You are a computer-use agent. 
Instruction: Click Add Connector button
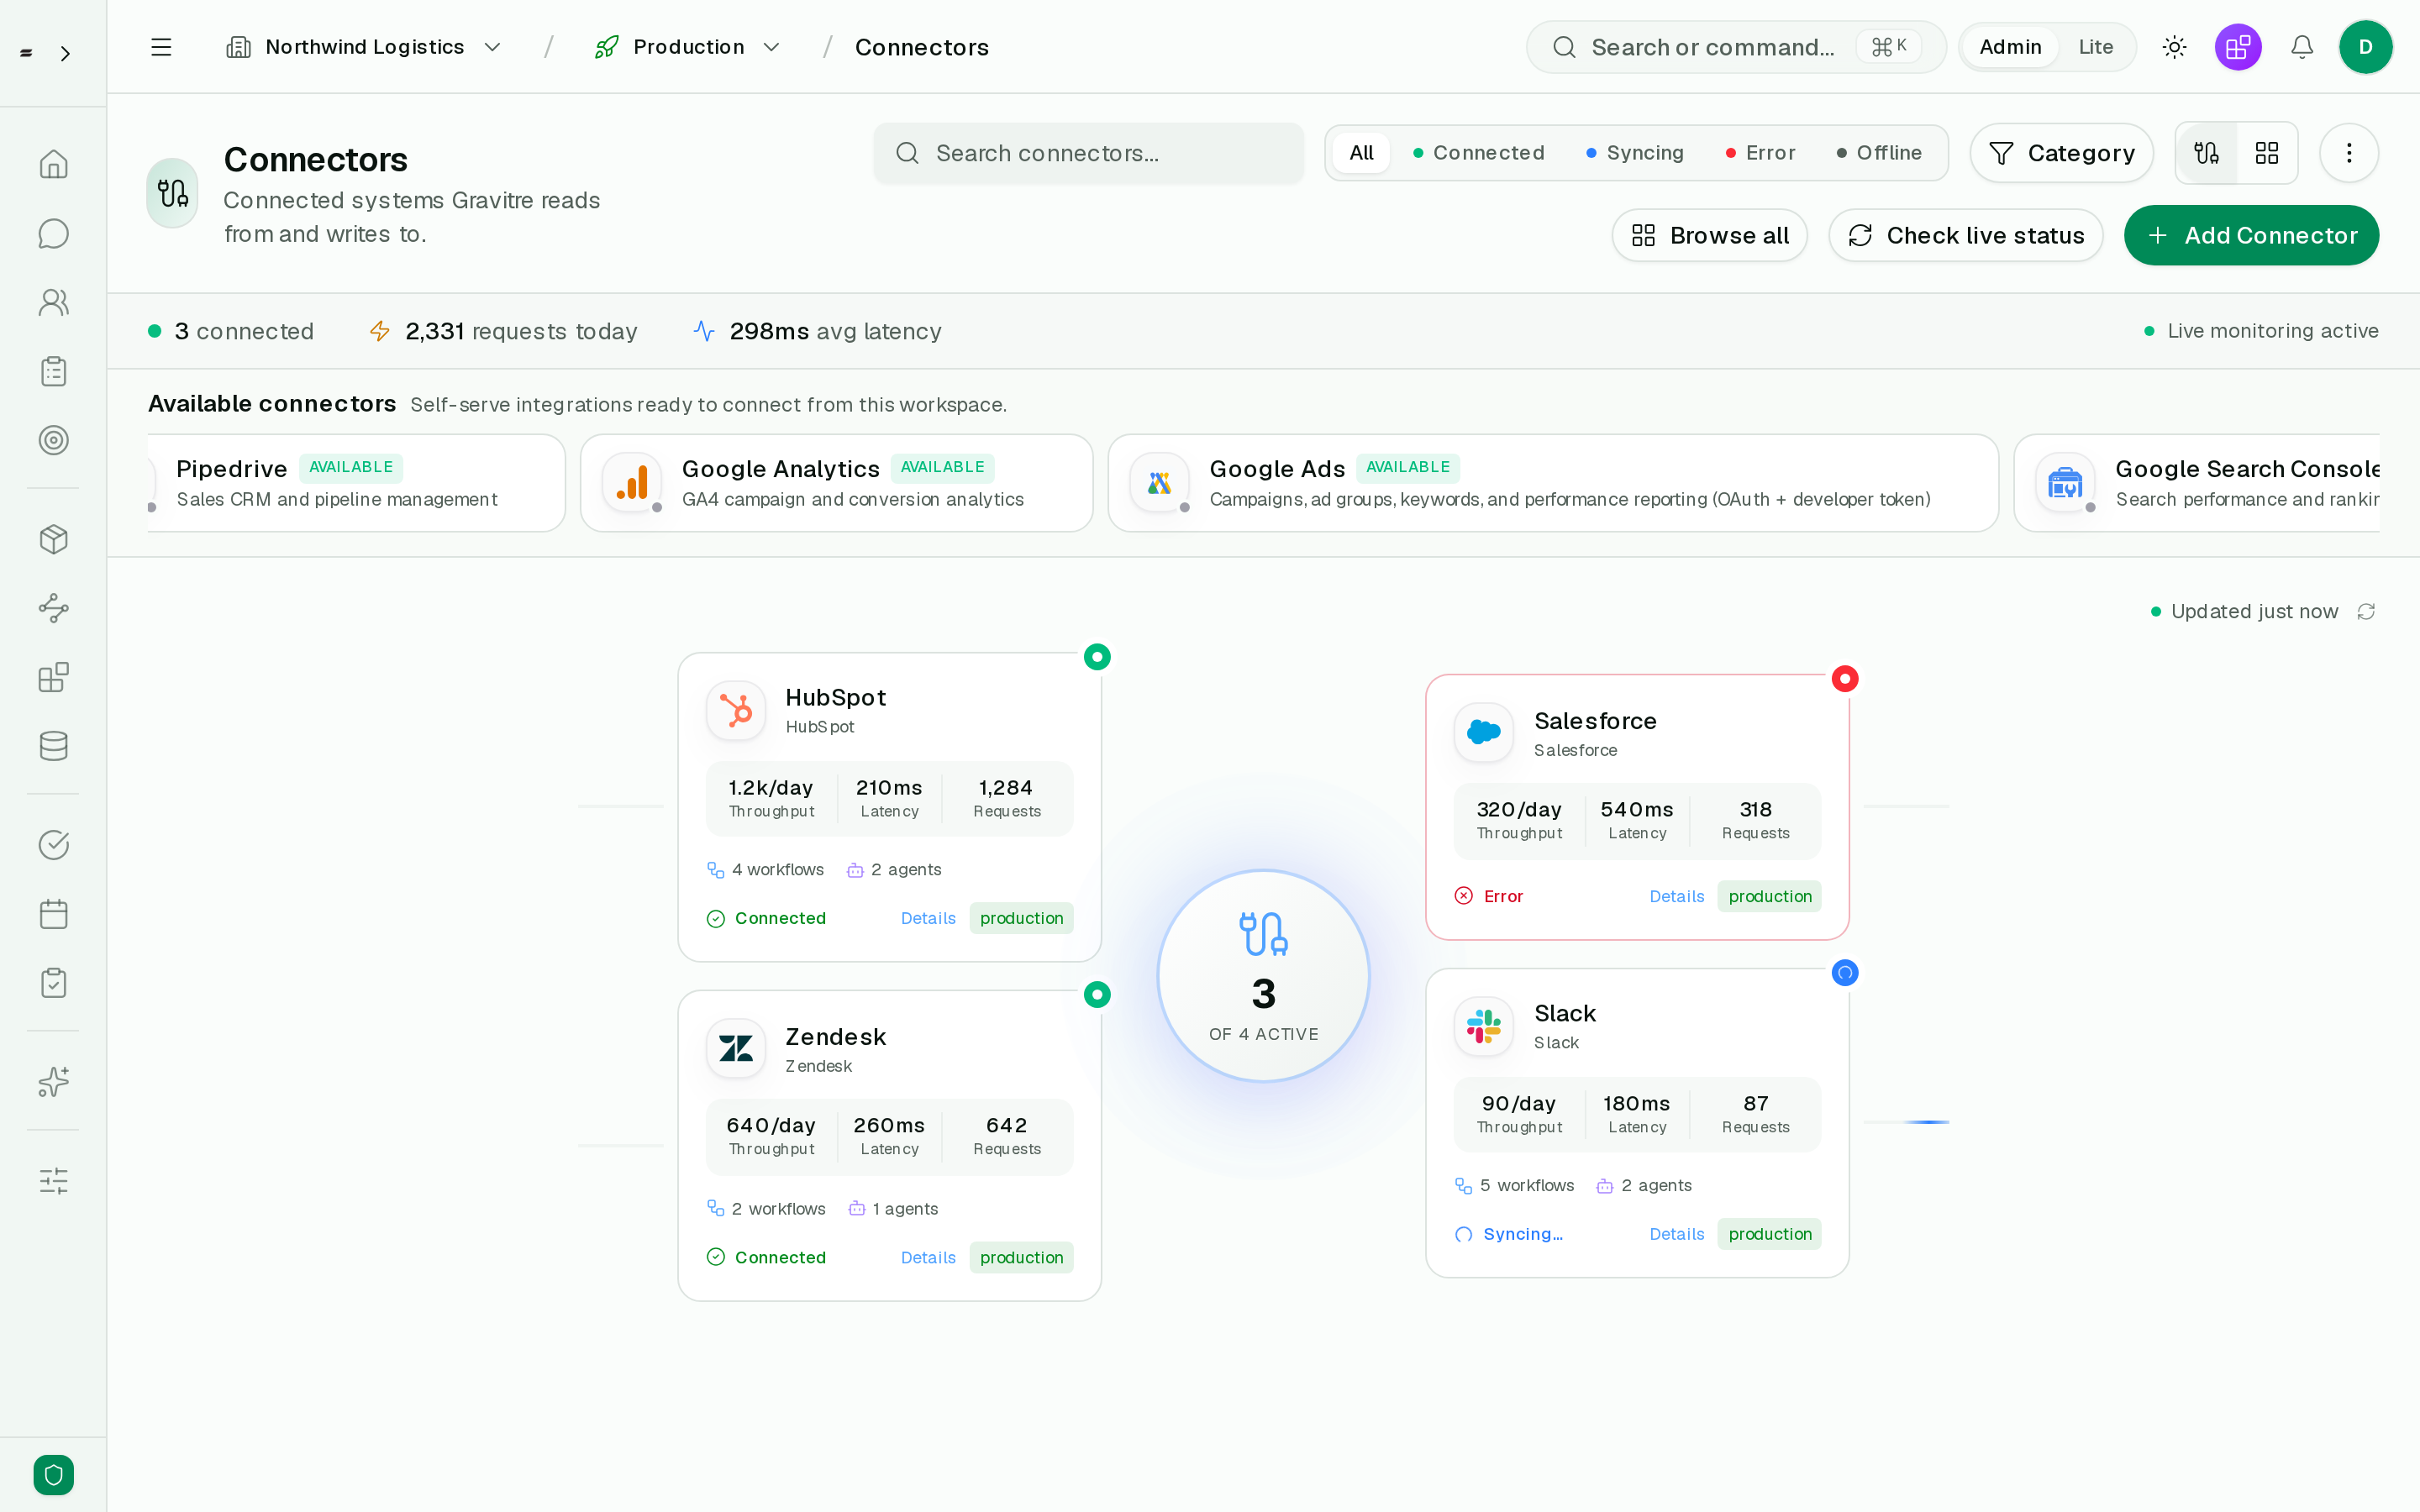(2251, 235)
